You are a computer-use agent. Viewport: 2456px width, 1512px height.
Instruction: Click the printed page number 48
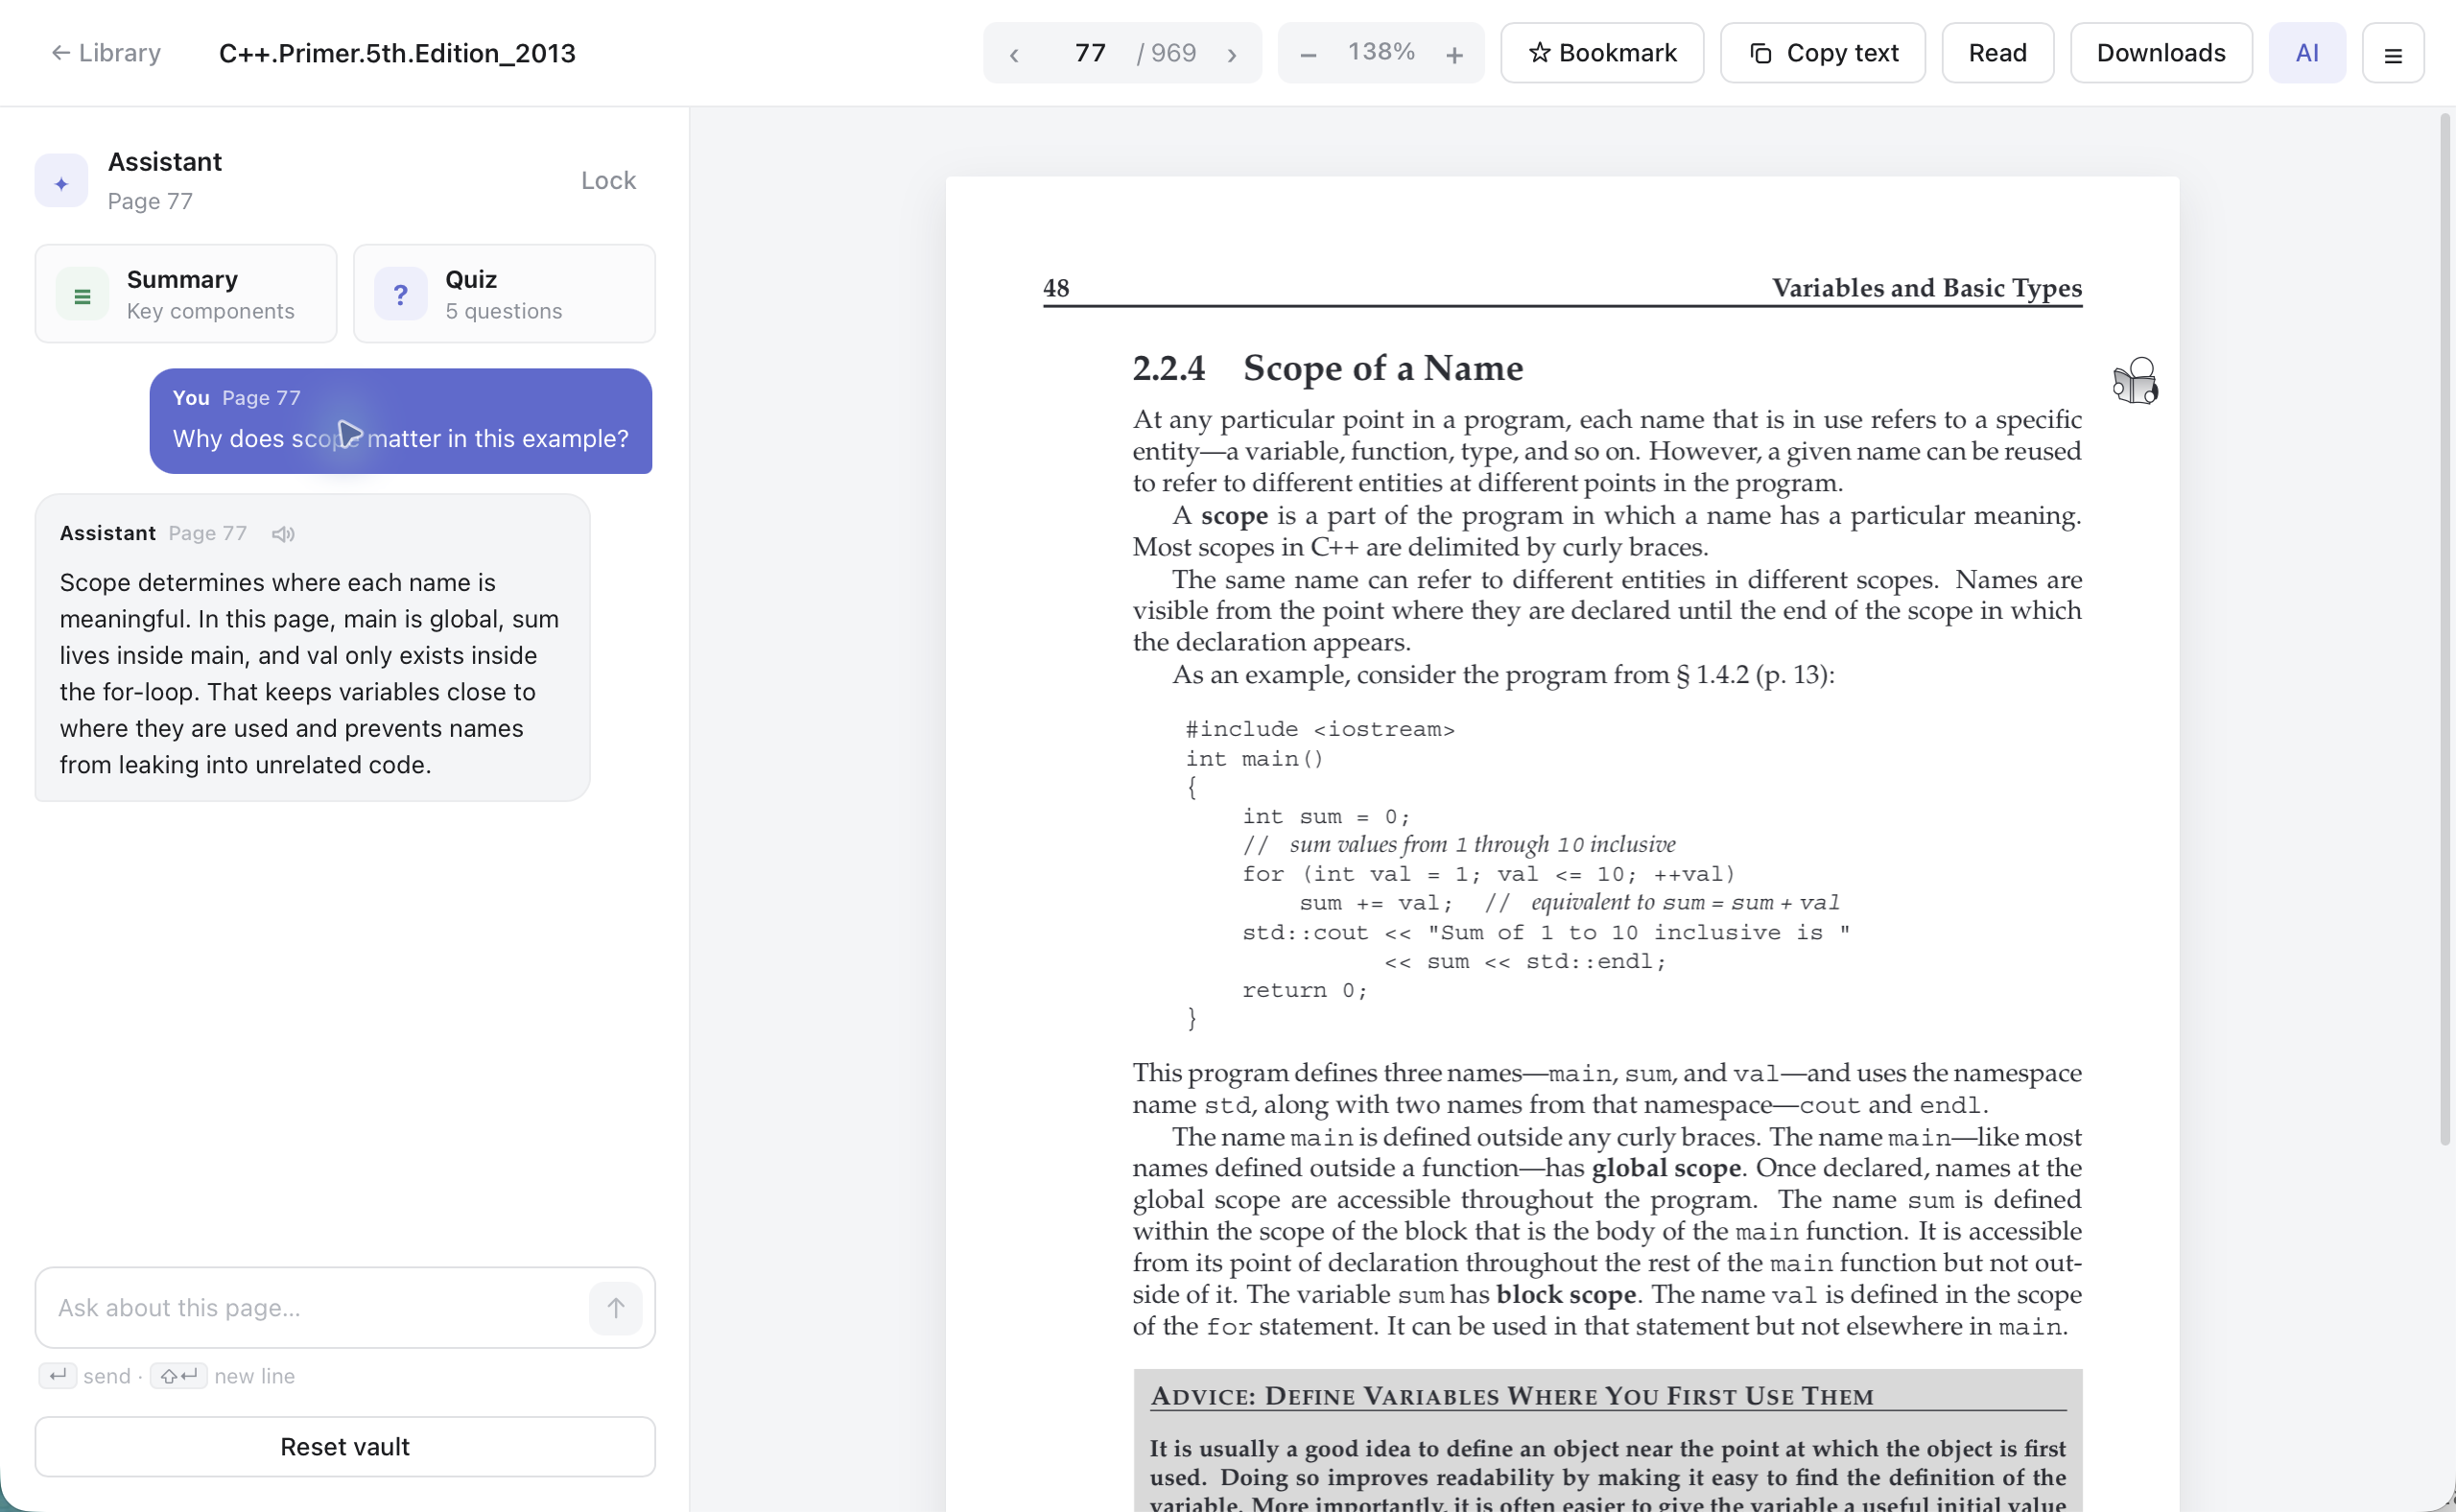[1056, 288]
